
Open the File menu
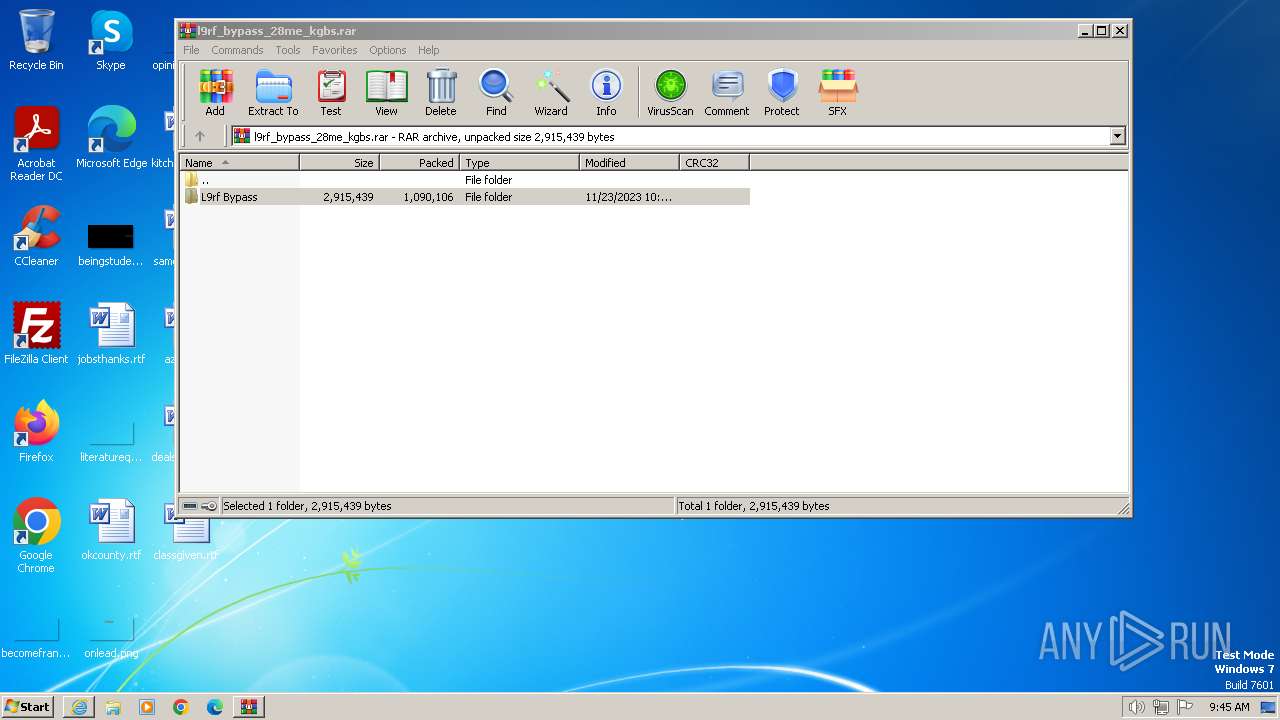[x=191, y=50]
